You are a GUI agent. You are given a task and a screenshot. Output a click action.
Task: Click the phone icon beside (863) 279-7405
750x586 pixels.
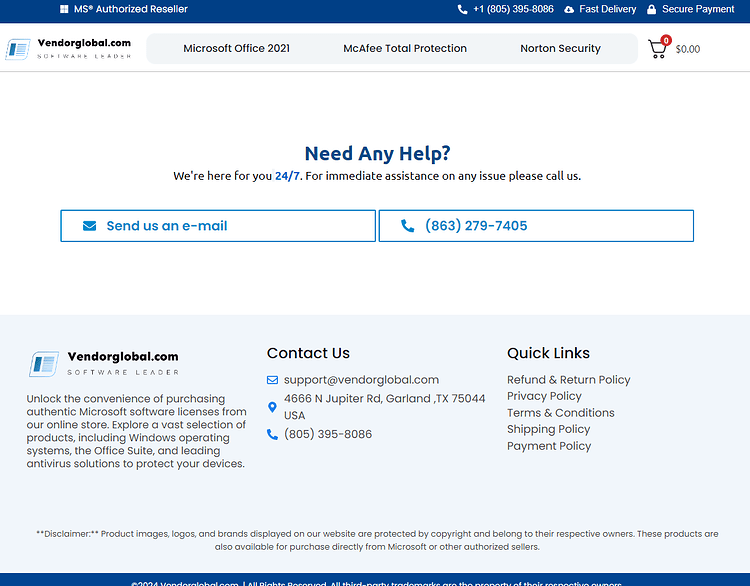408,226
